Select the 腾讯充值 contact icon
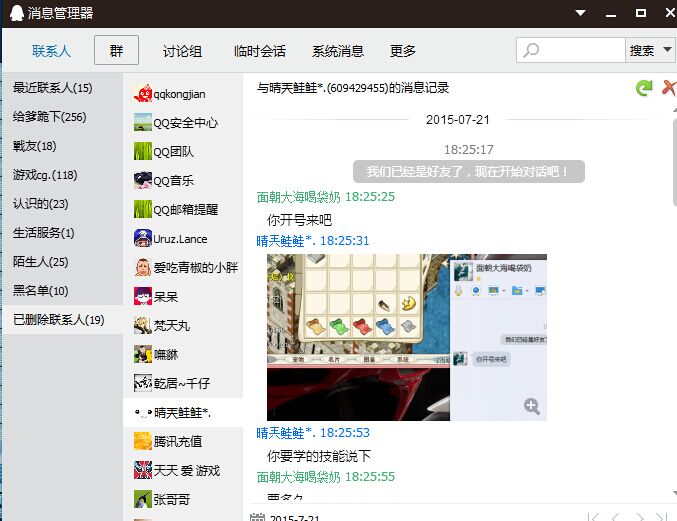This screenshot has width=677, height=521. [x=143, y=441]
